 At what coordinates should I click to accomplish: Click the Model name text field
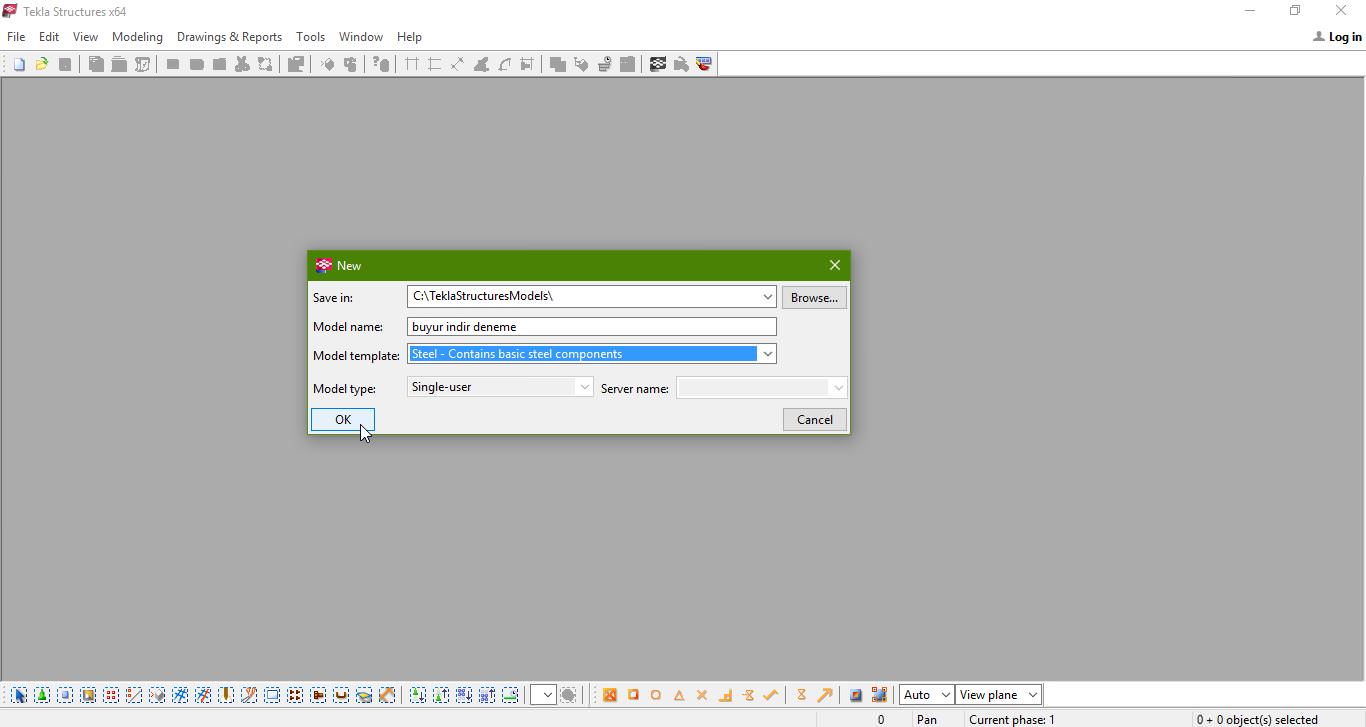click(x=592, y=327)
